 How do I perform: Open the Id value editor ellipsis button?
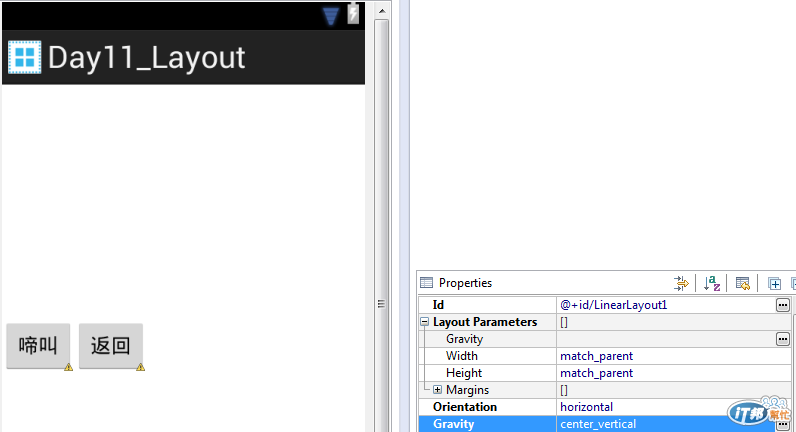point(783,305)
